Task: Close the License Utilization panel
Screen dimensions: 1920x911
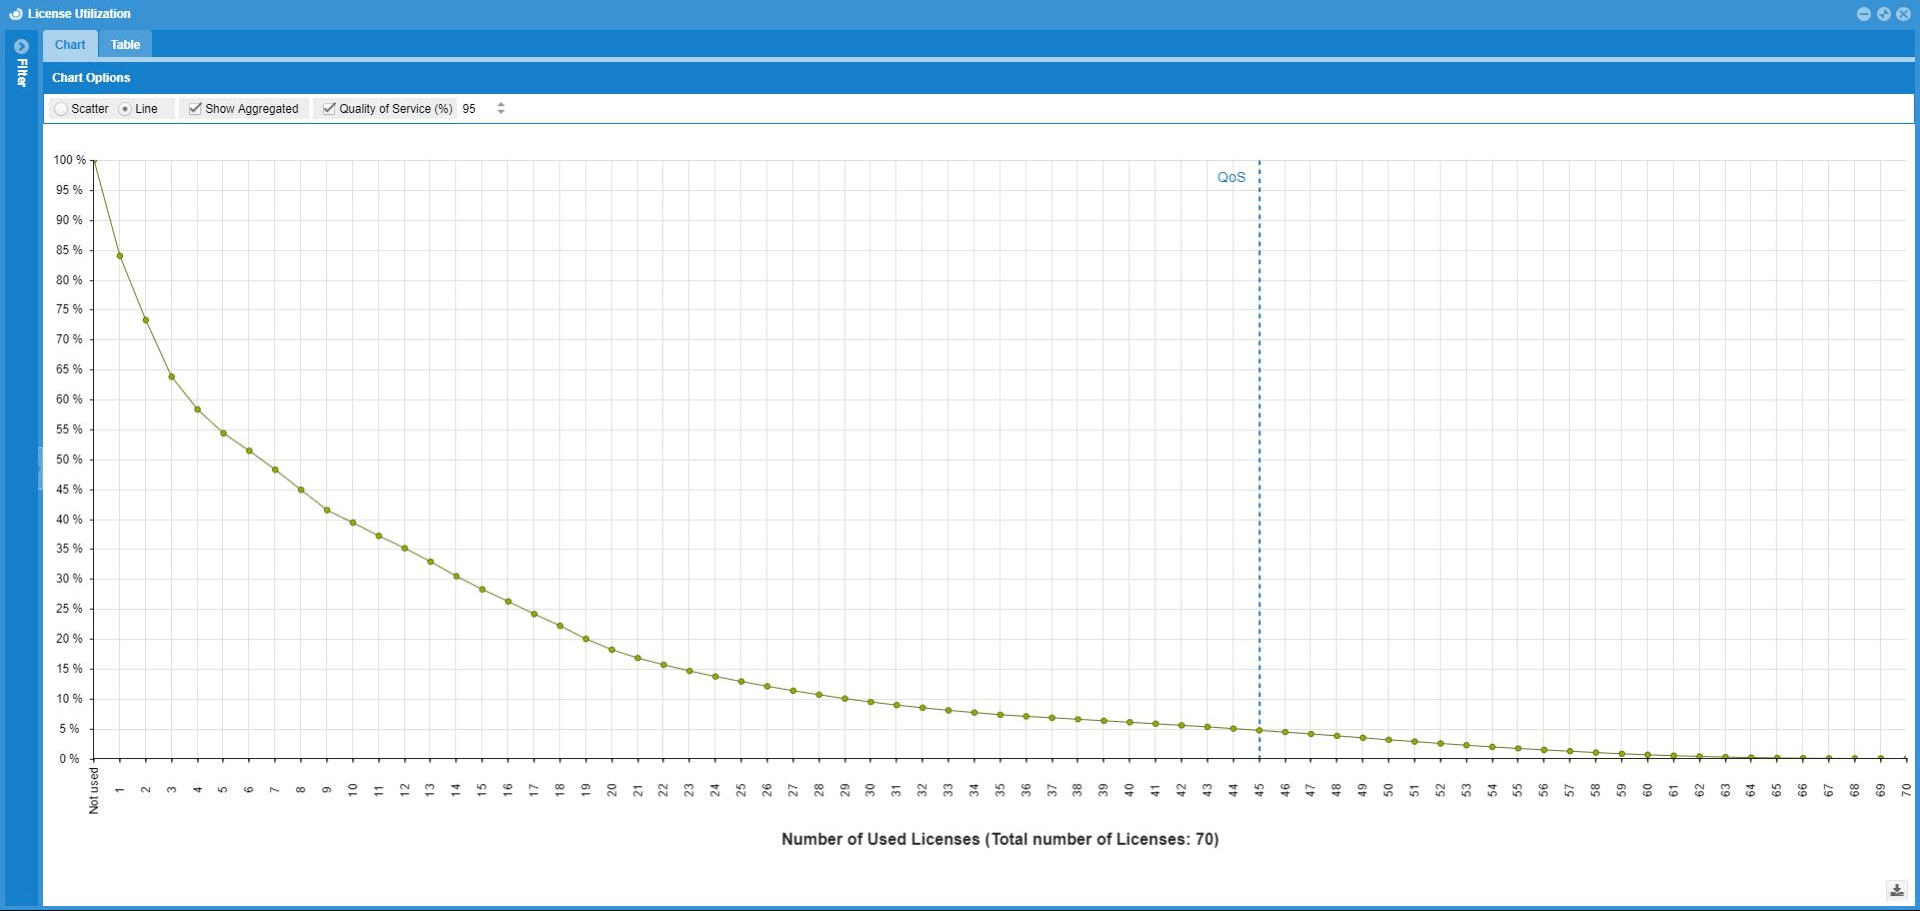Action: 1903,14
